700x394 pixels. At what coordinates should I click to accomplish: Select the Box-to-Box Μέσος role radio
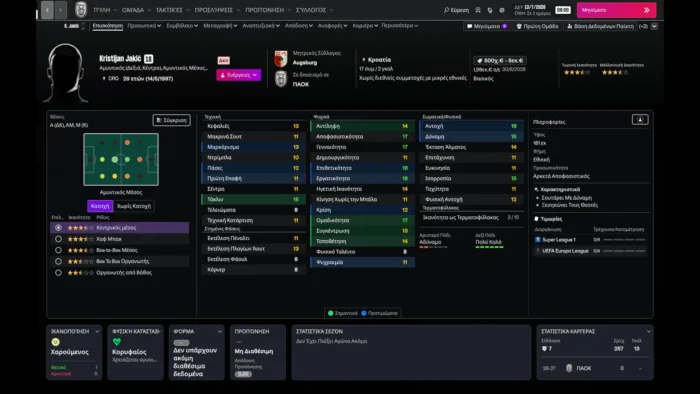pyautogui.click(x=58, y=250)
